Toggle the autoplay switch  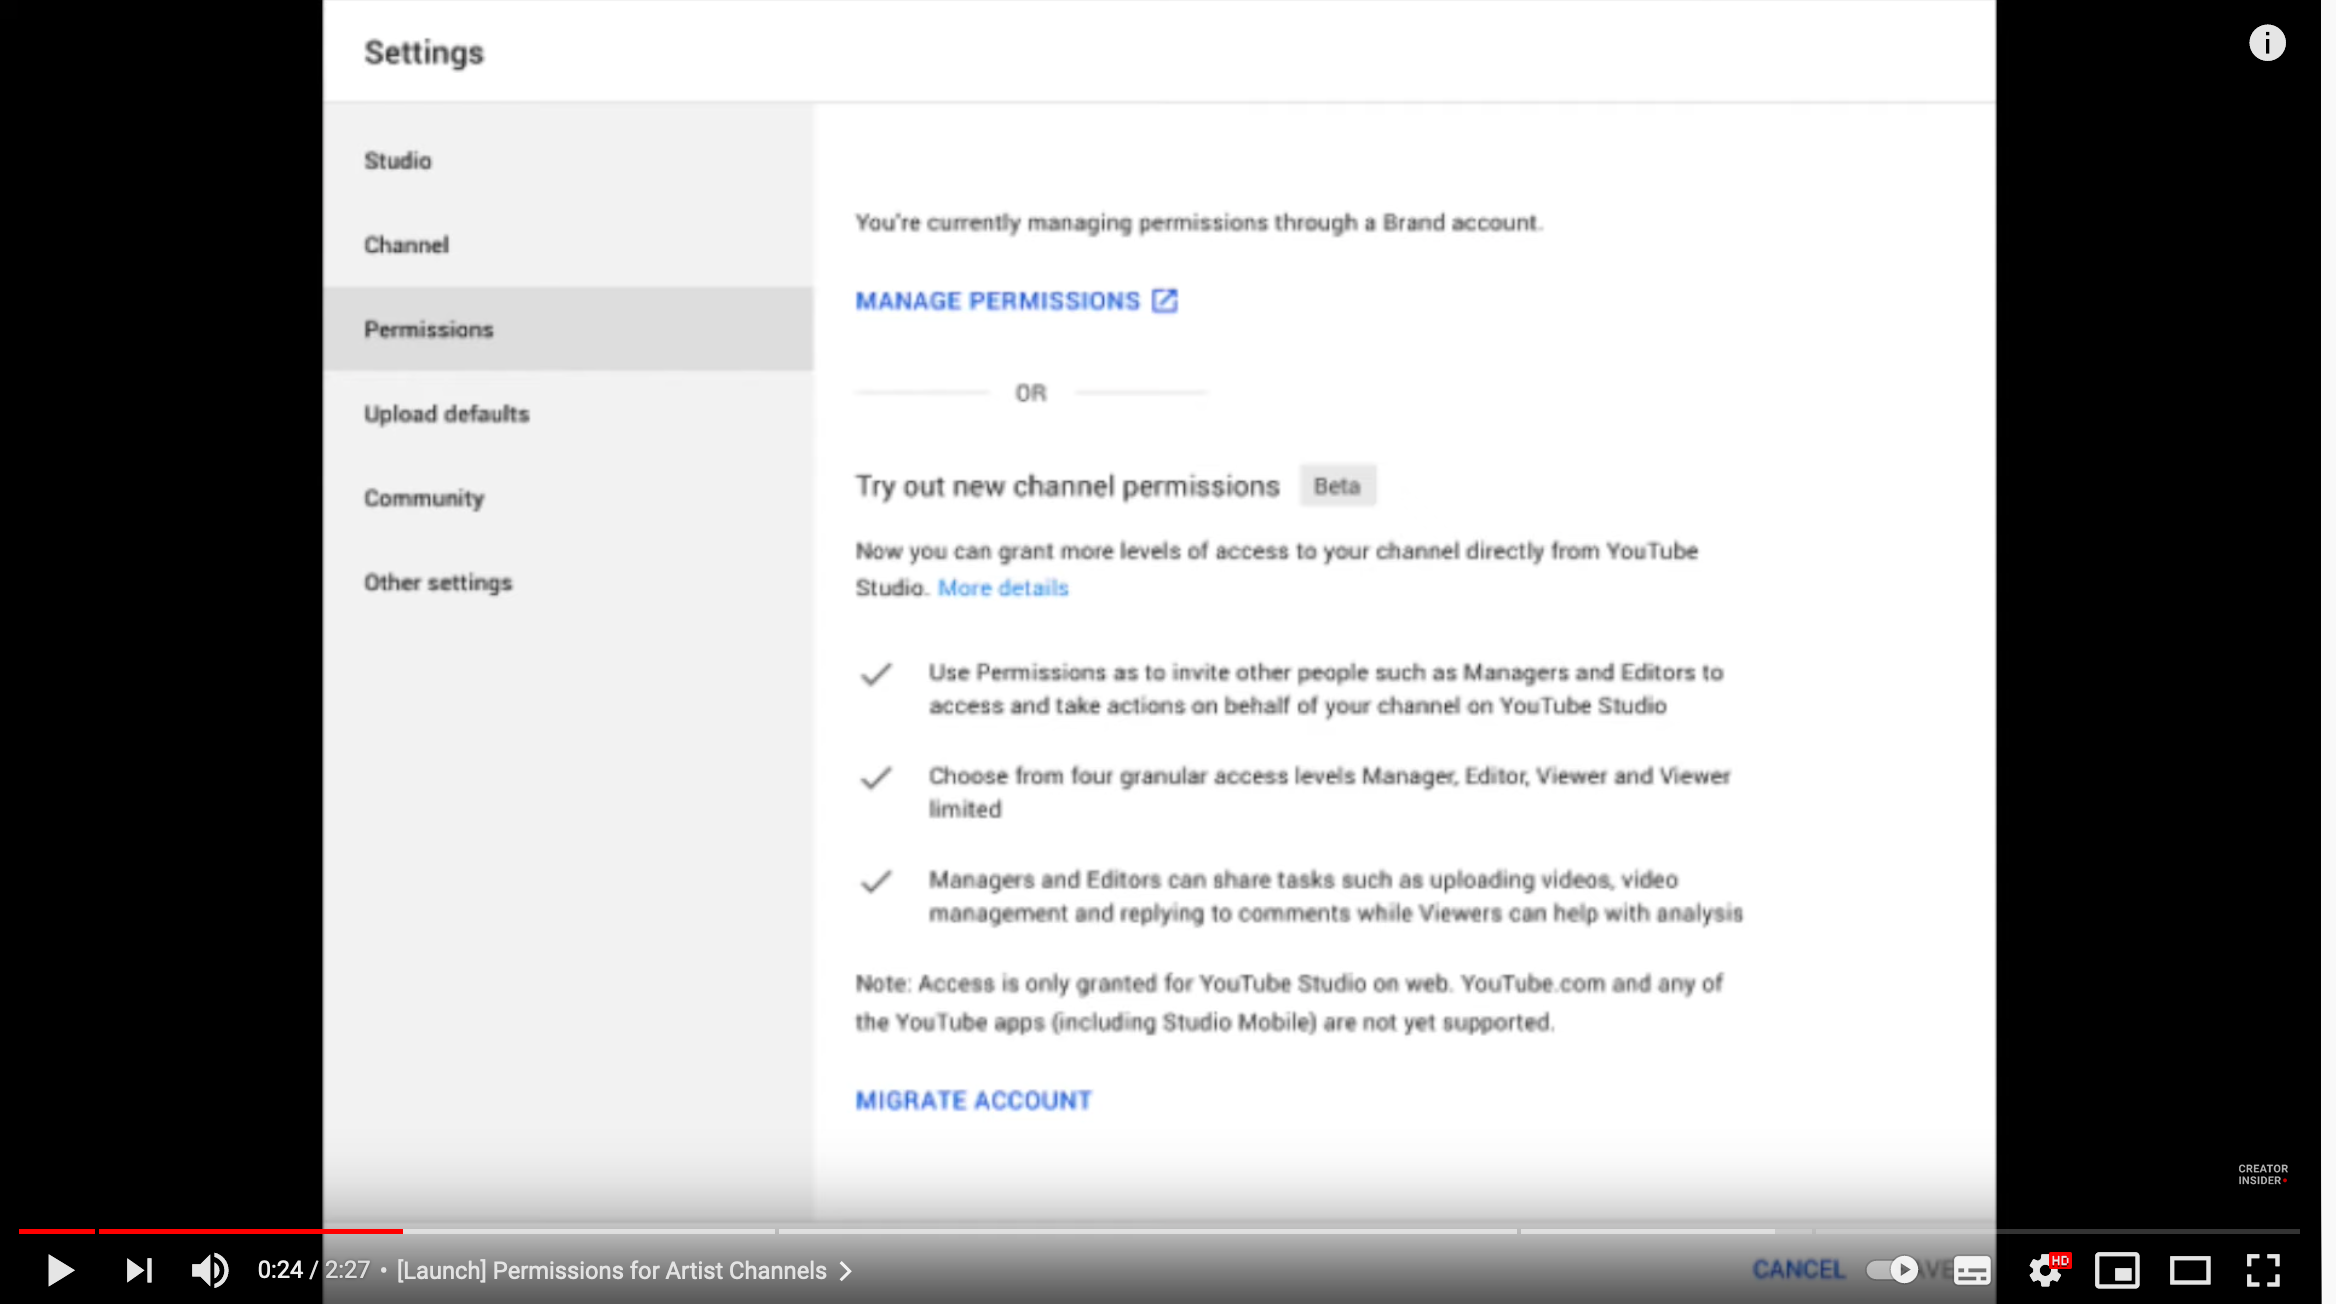[x=1893, y=1270]
